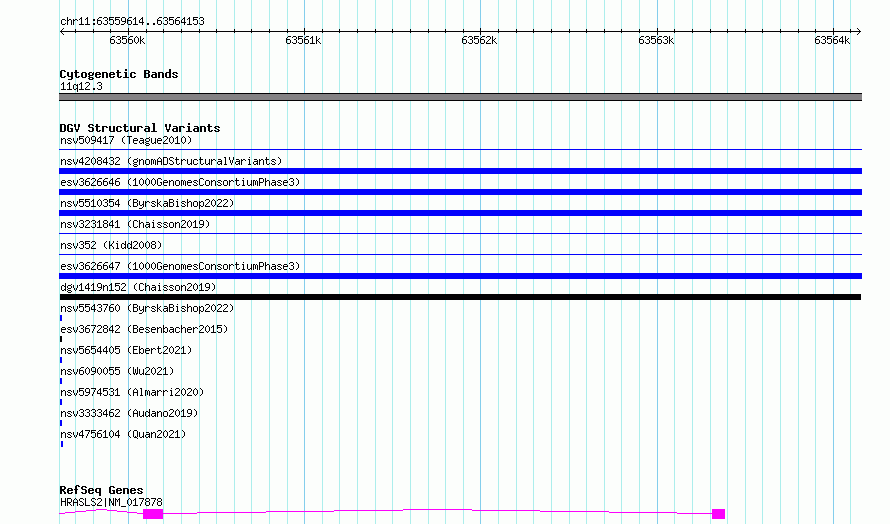Click the Cytogenetic Bands track title

pyautogui.click(x=119, y=74)
